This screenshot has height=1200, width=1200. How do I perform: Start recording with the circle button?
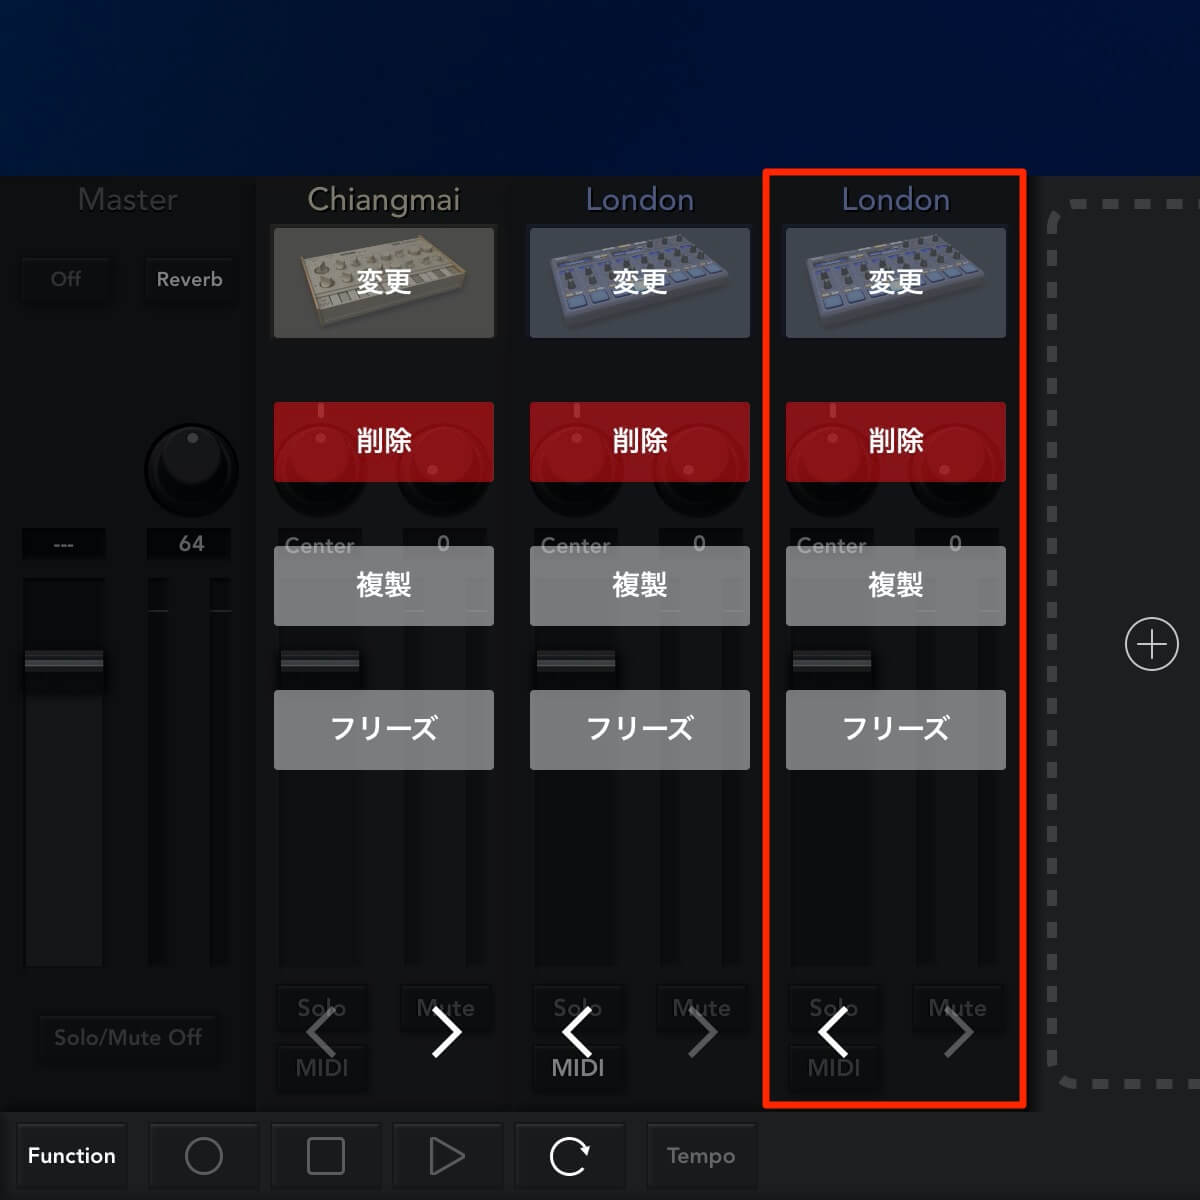click(x=204, y=1156)
